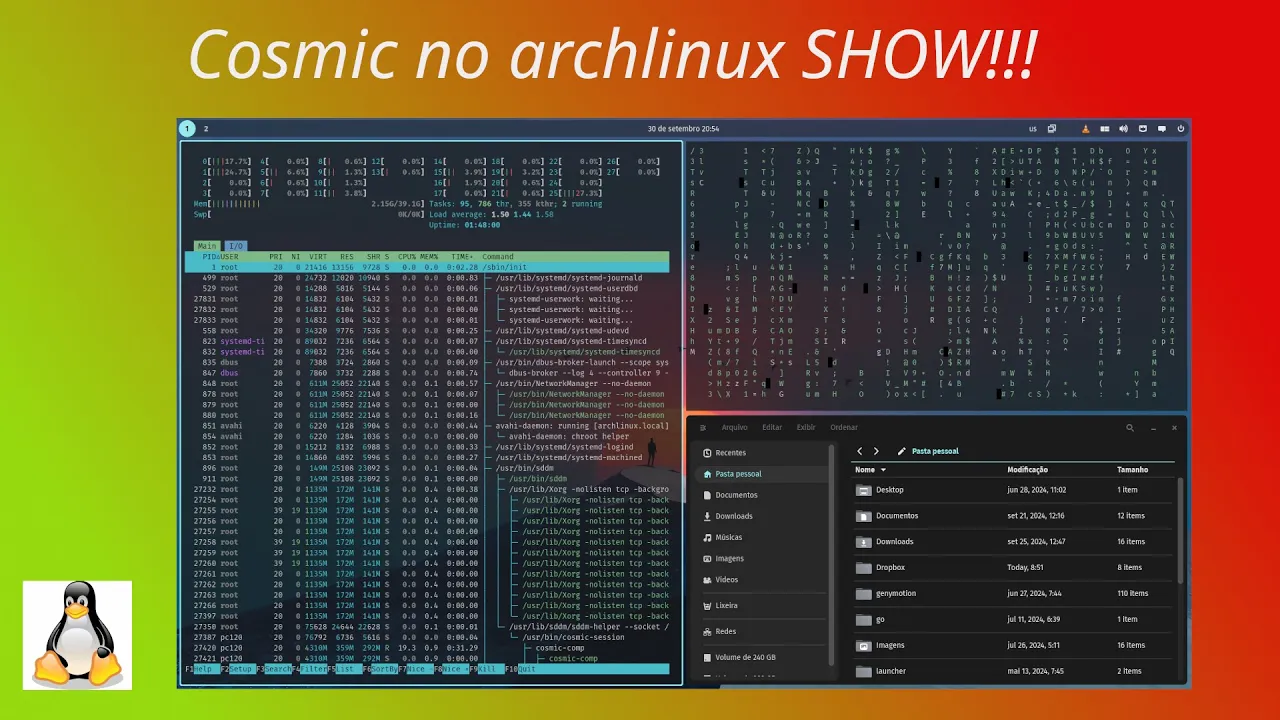Click the sidebar vertical scrollbar in the file manager
Image resolution: width=1280 pixels, height=720 pixels.
tap(832, 556)
